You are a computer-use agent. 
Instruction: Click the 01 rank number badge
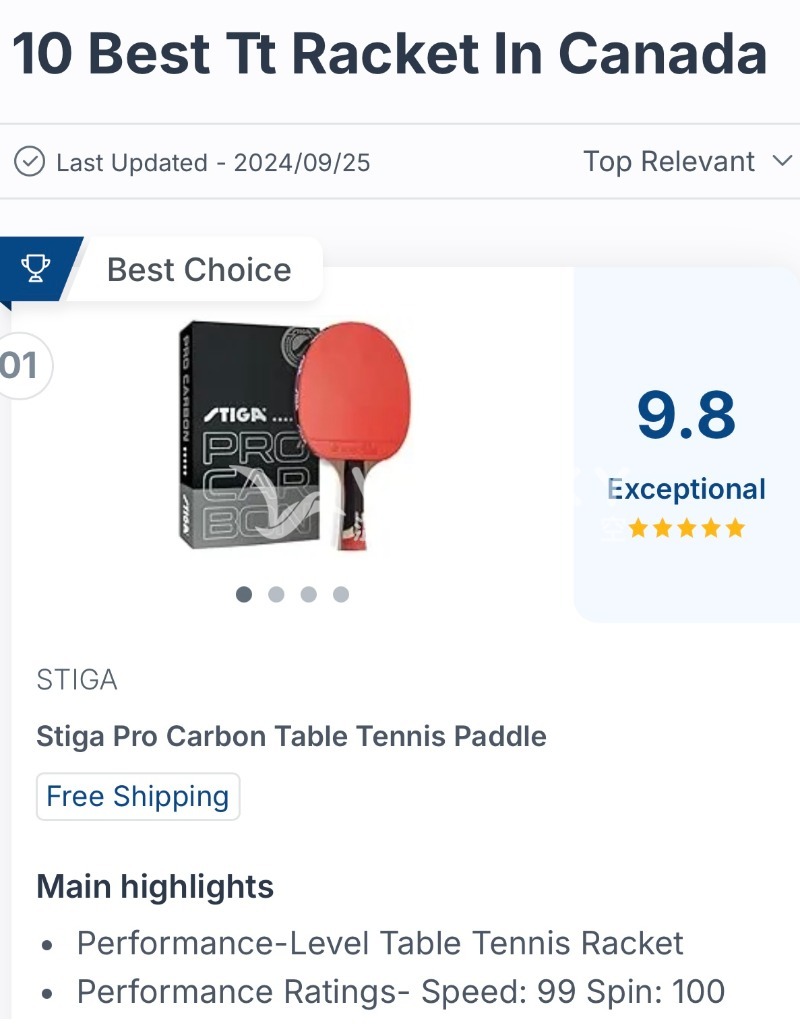(20, 366)
